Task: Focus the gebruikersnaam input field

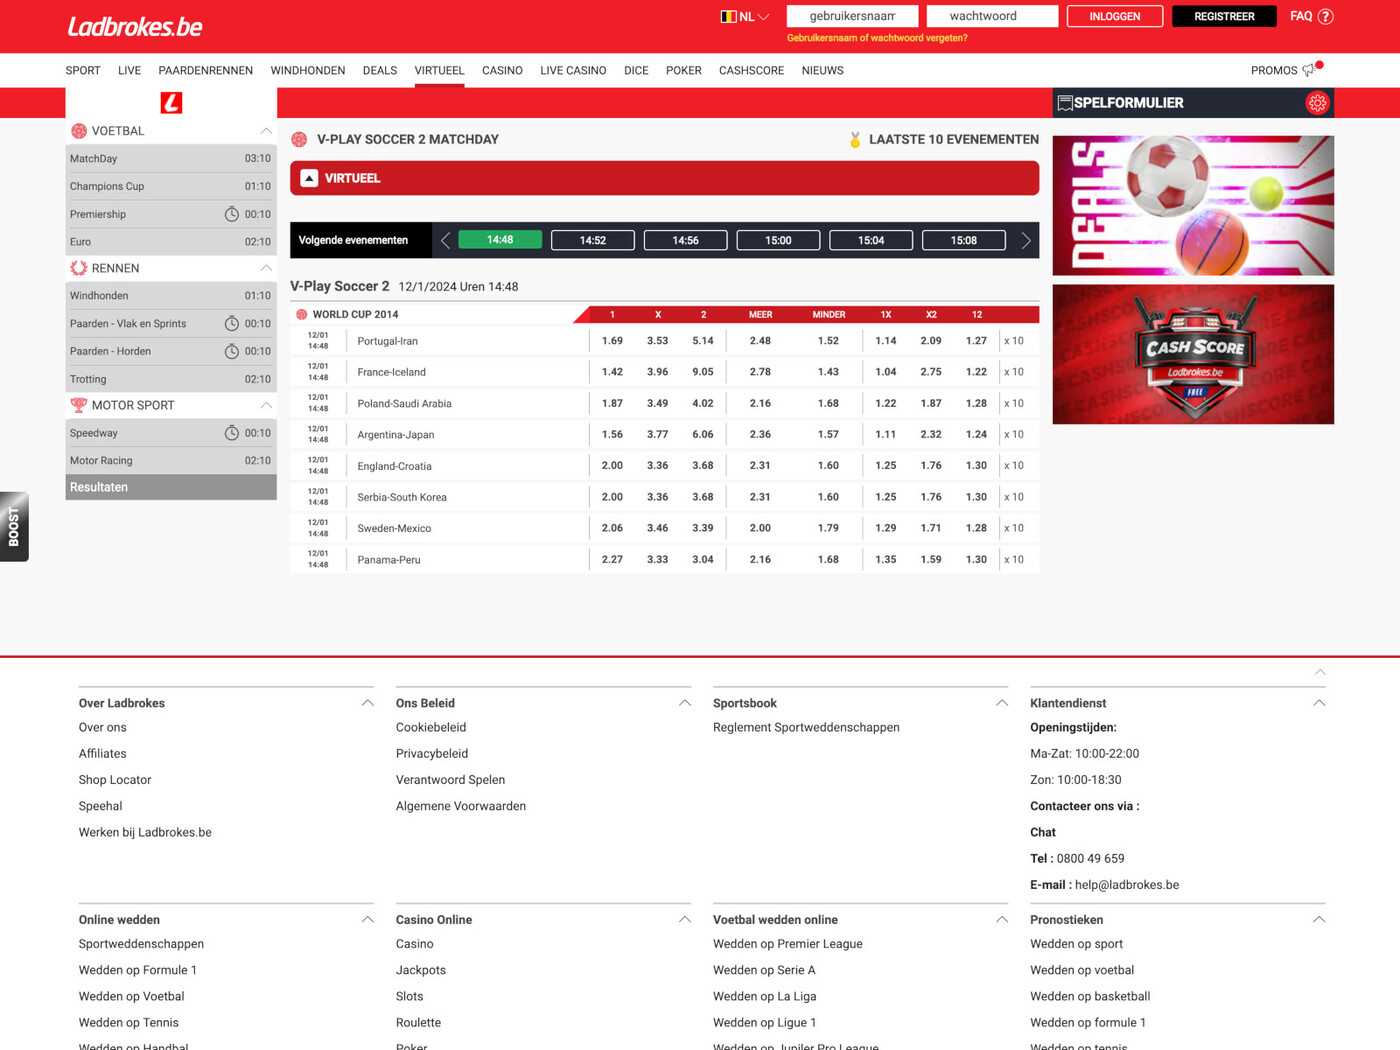Action: (852, 16)
